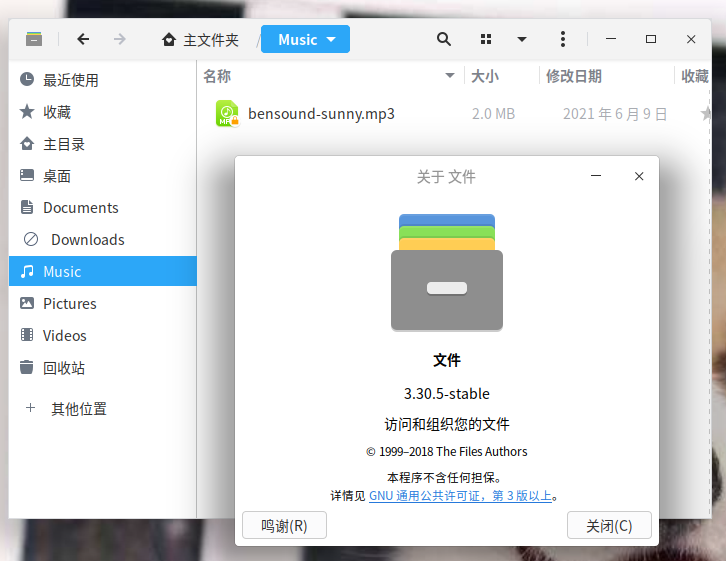Screen dimensions: 726x561
Task: Sort by the 大小 column header
Action: (502, 76)
